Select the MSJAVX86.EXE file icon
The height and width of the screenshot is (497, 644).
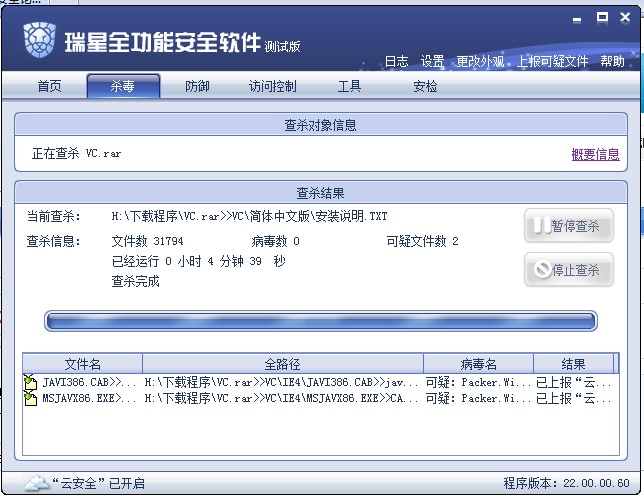click(30, 398)
